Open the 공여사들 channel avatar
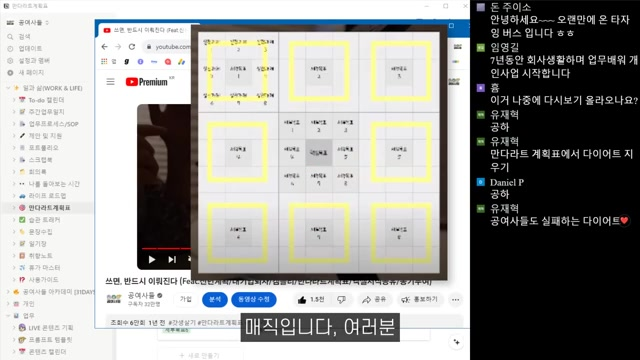 [x=114, y=299]
